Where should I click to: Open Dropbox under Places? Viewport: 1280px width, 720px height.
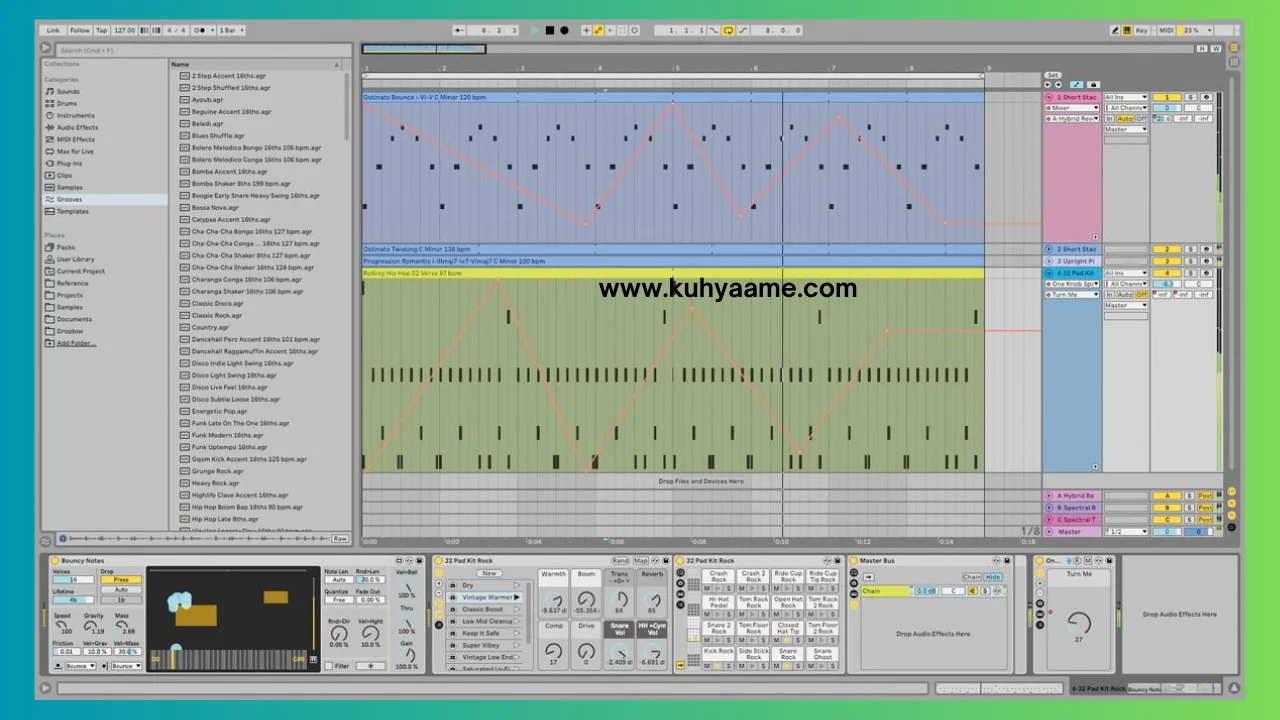tap(70, 331)
